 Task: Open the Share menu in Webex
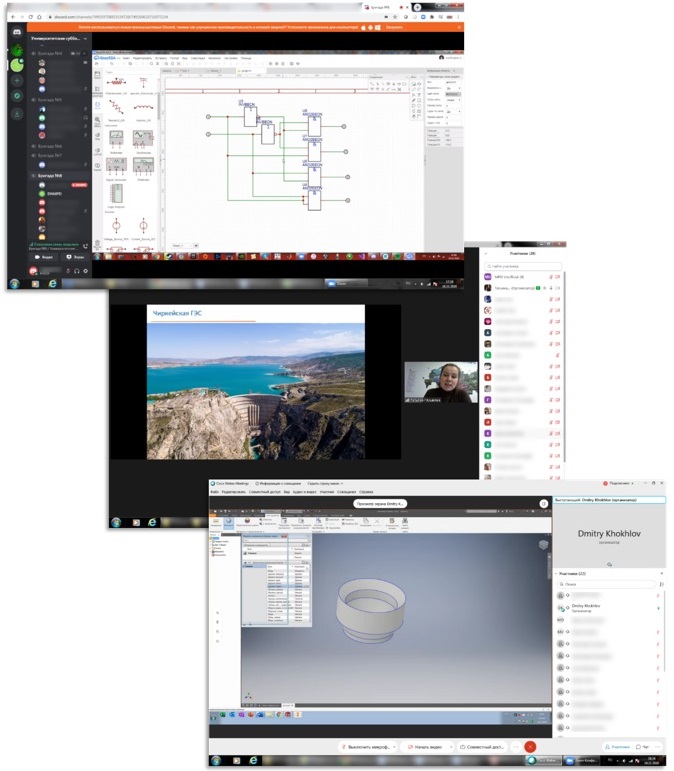point(264,492)
